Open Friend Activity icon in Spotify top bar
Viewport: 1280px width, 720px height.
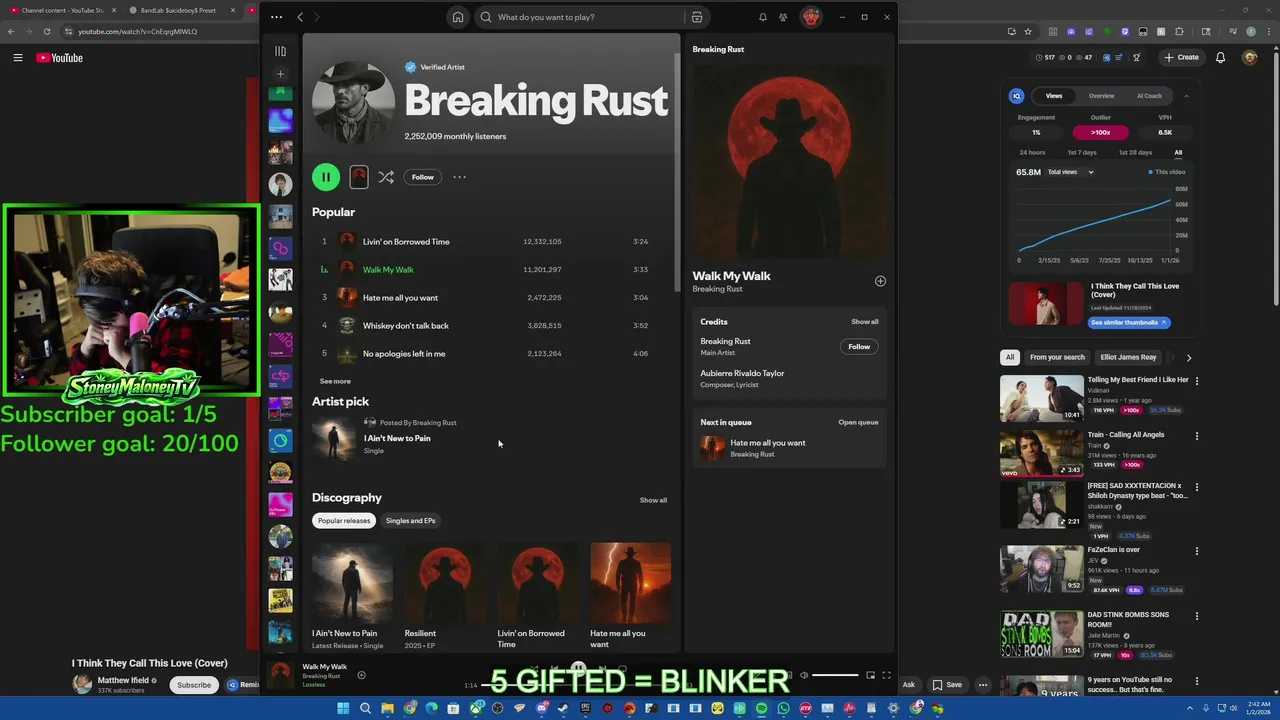[783, 17]
